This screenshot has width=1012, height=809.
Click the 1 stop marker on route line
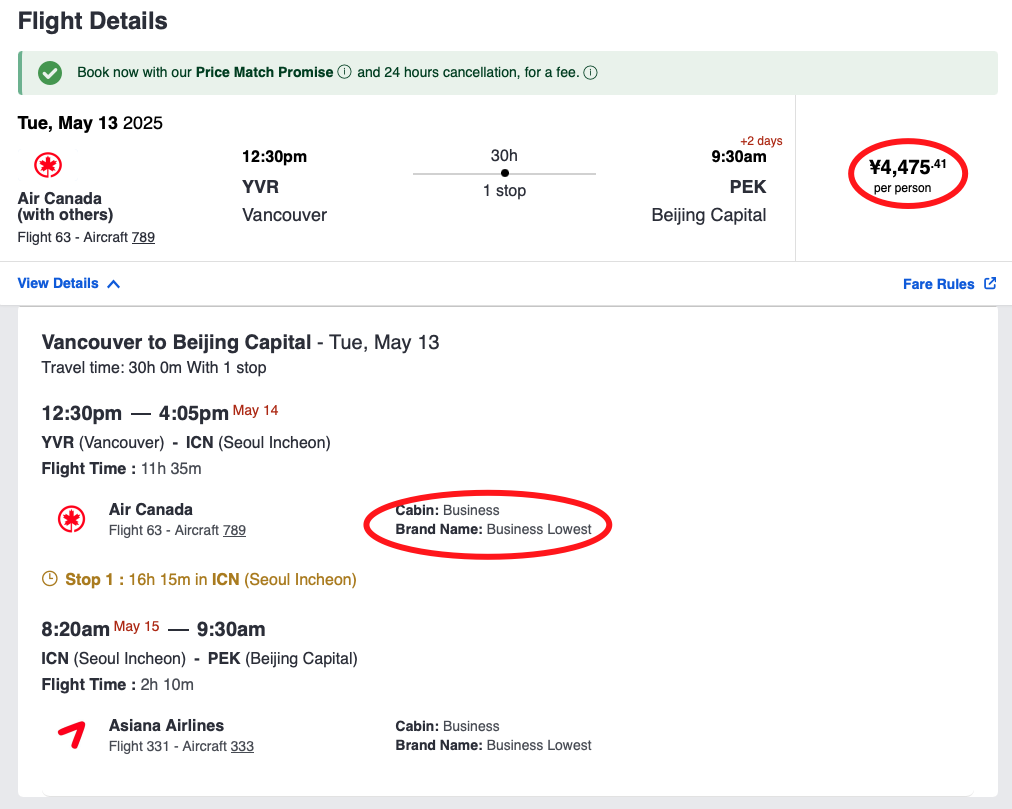point(504,173)
